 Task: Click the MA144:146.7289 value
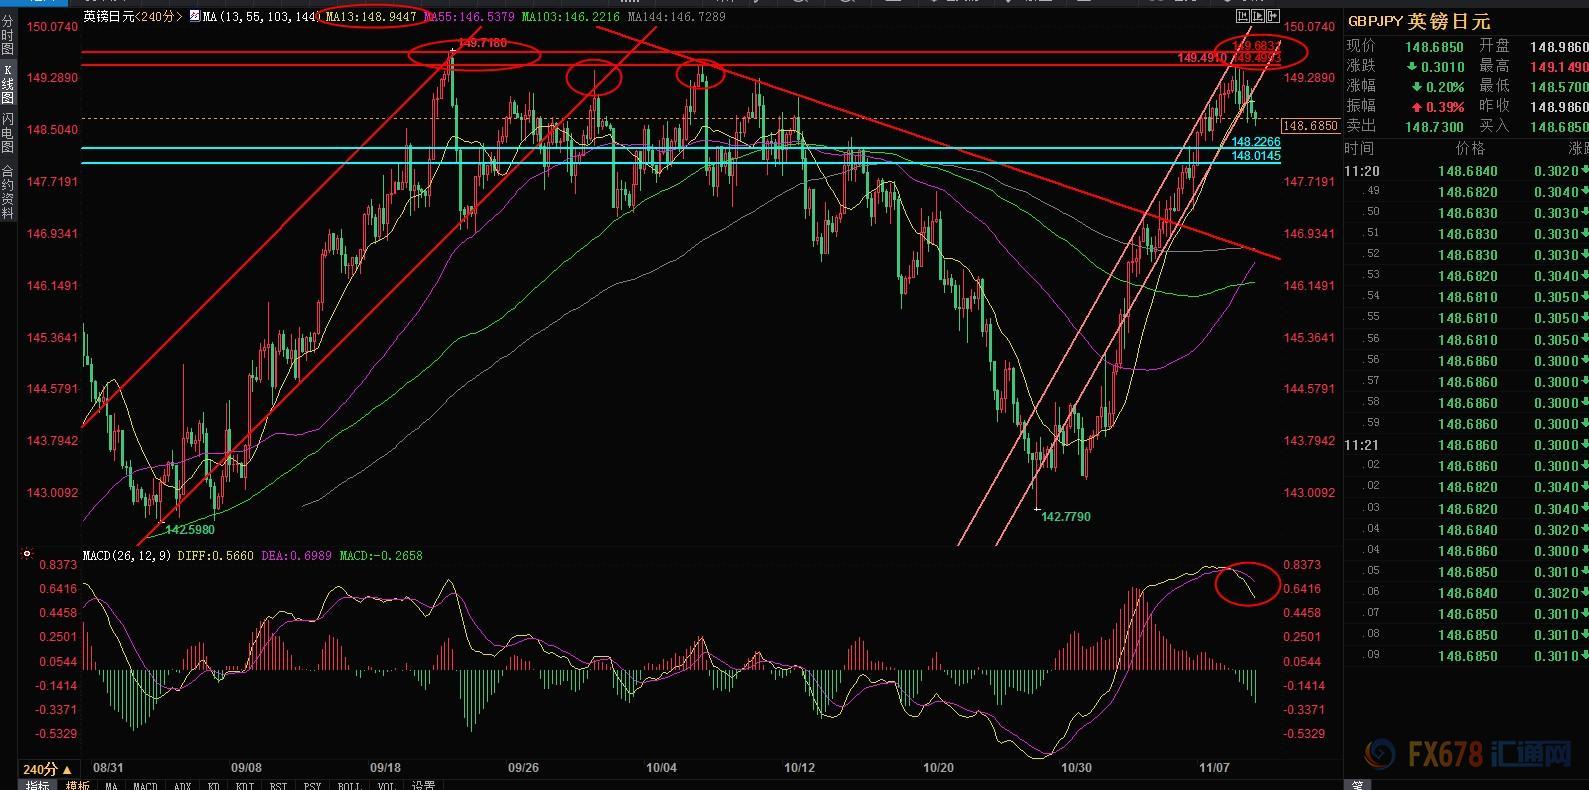click(677, 17)
